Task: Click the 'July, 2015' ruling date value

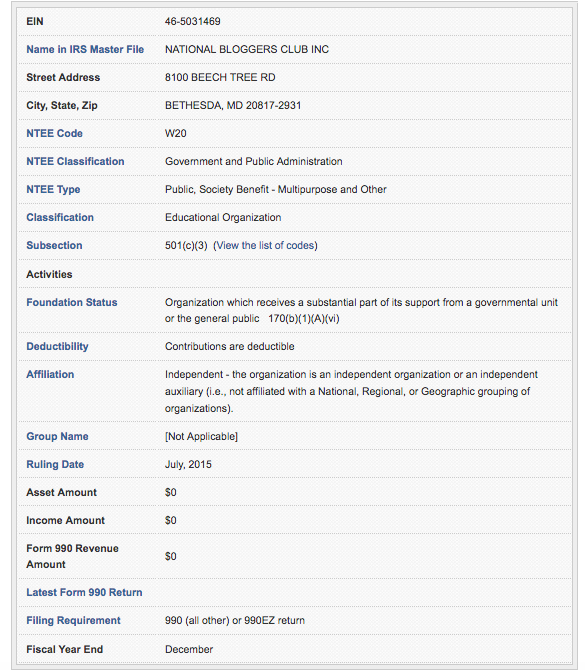Action: pos(188,464)
